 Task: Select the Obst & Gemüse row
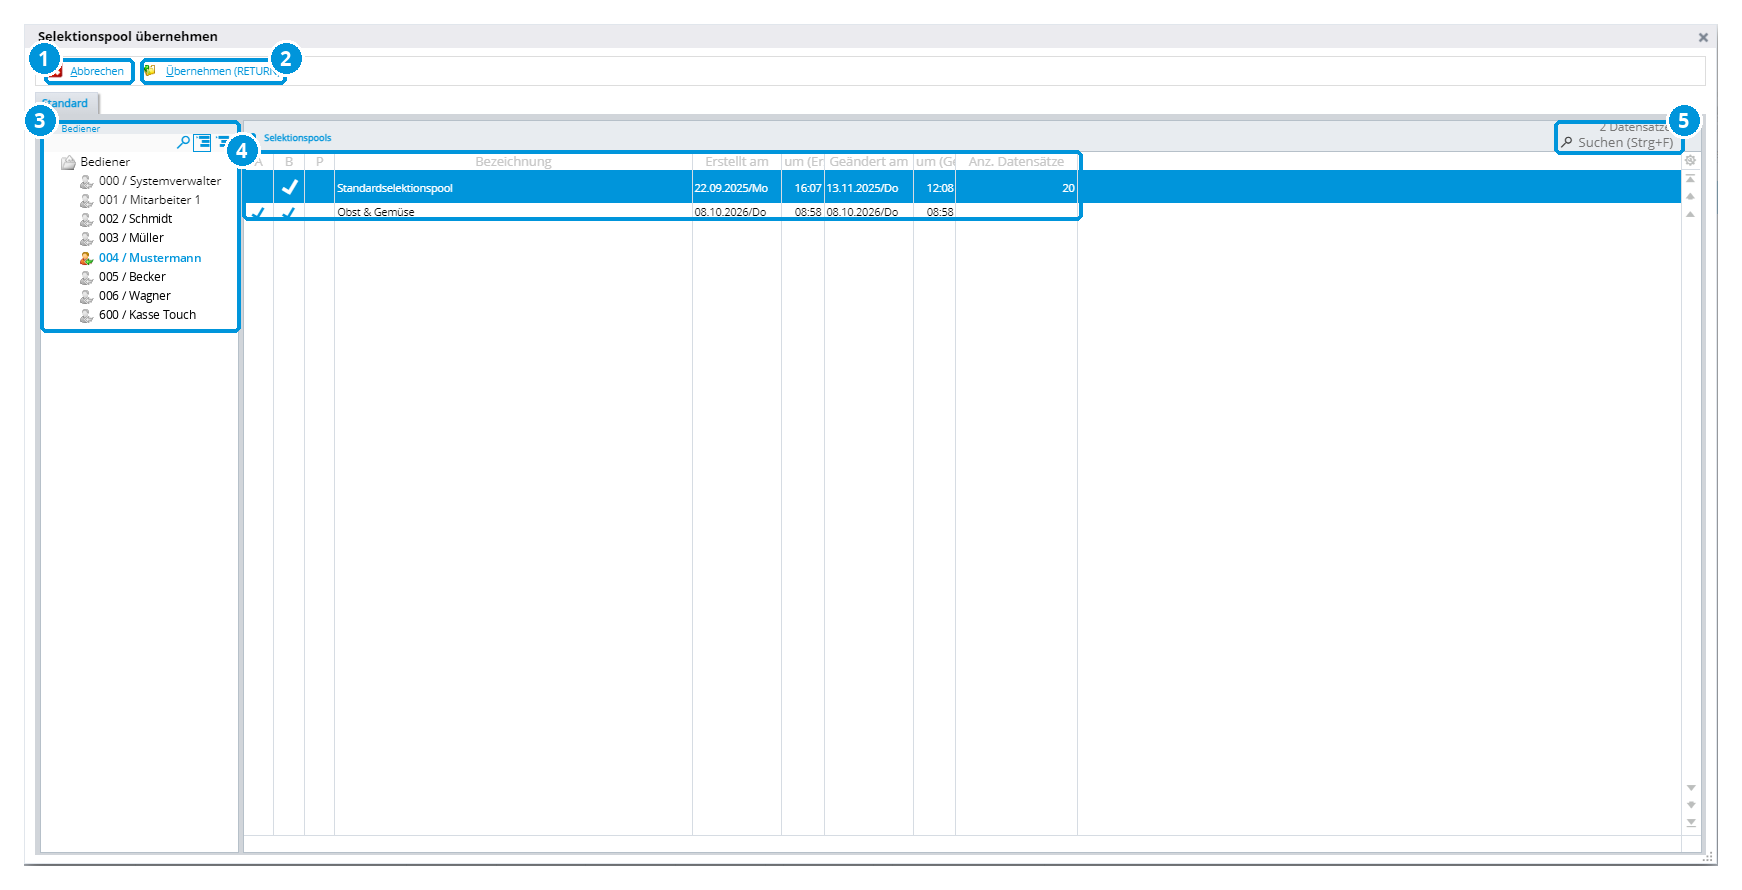pyautogui.click(x=961, y=212)
